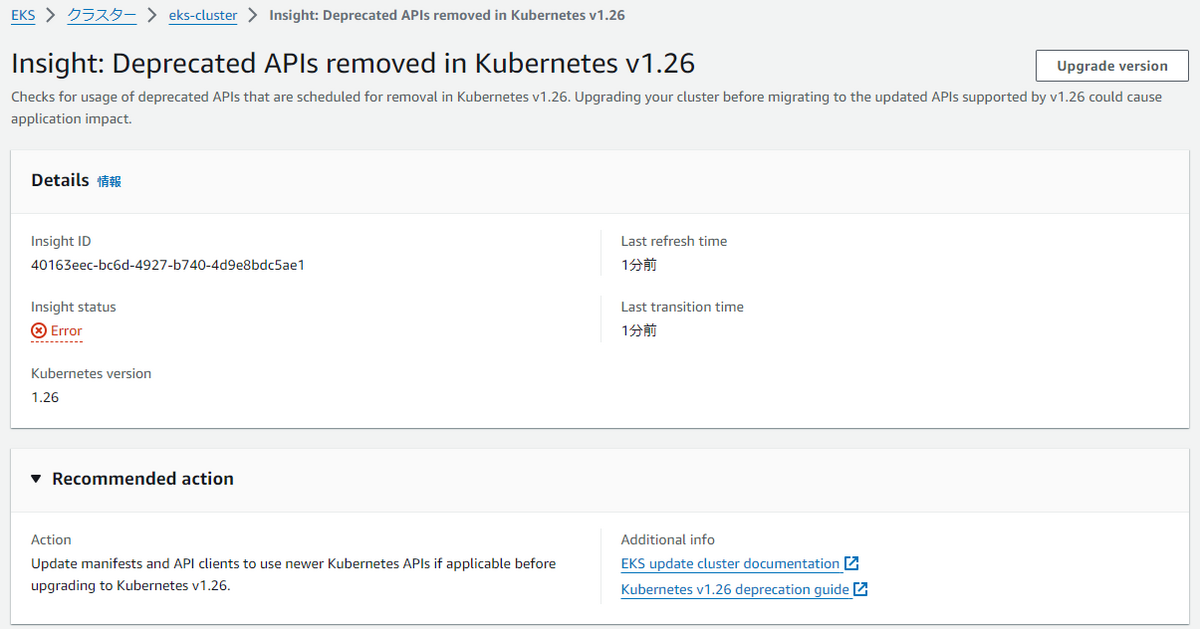Click external-link icon beside EKS update cluster documentation
1200x629 pixels.
852,563
